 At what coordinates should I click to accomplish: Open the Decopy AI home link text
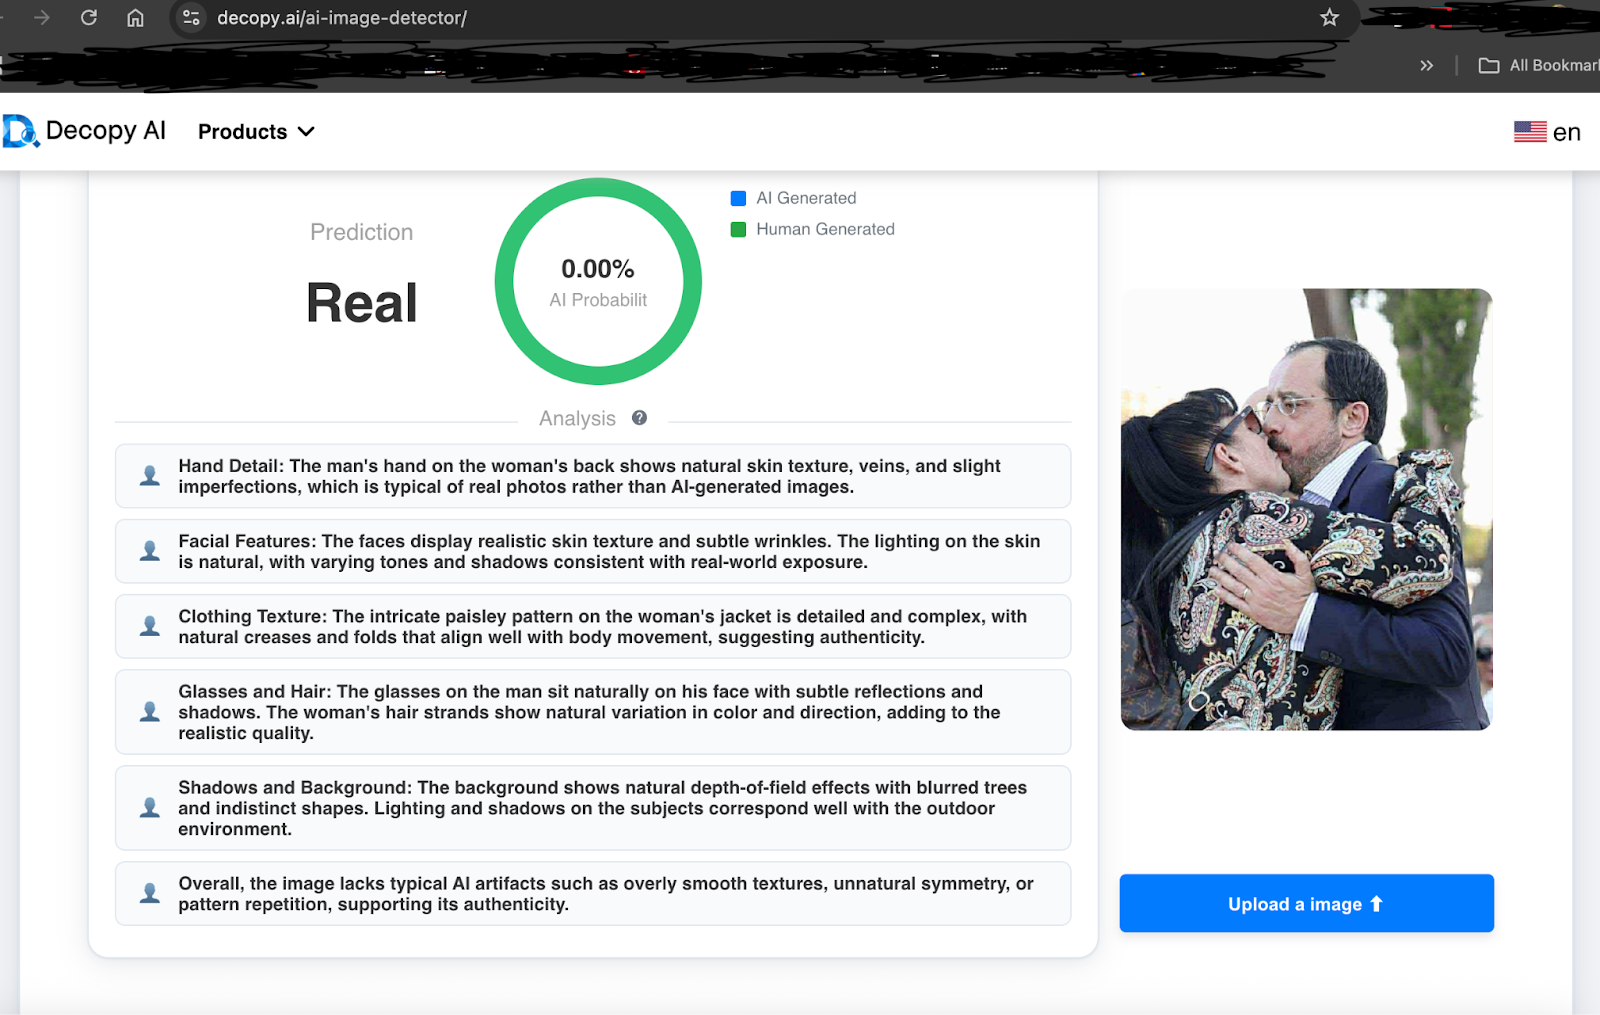click(106, 131)
